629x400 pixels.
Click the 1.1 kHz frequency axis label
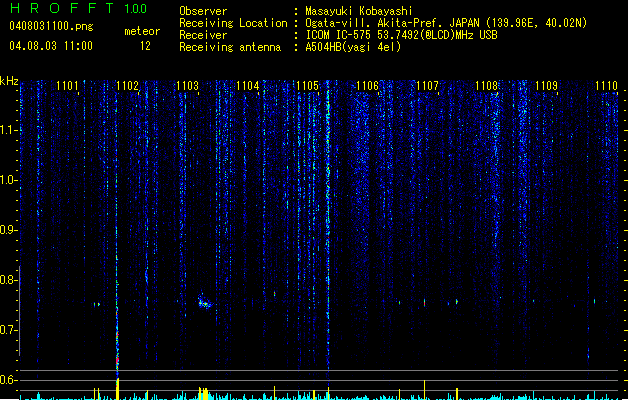click(8, 130)
